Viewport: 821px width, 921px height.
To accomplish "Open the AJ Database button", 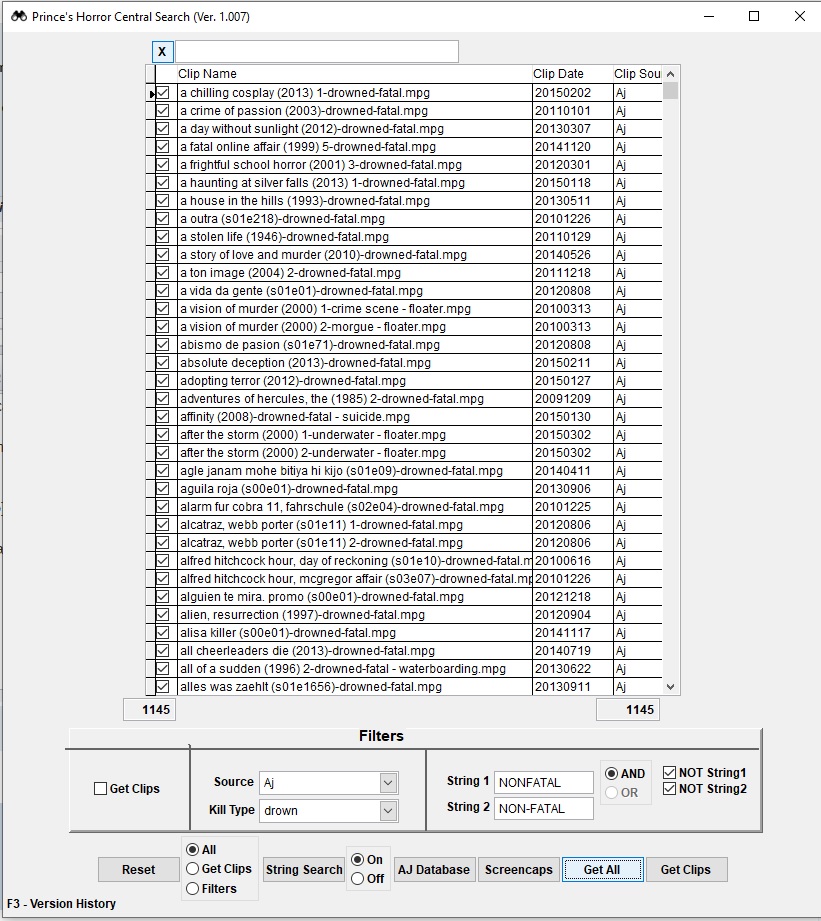I will (434, 870).
